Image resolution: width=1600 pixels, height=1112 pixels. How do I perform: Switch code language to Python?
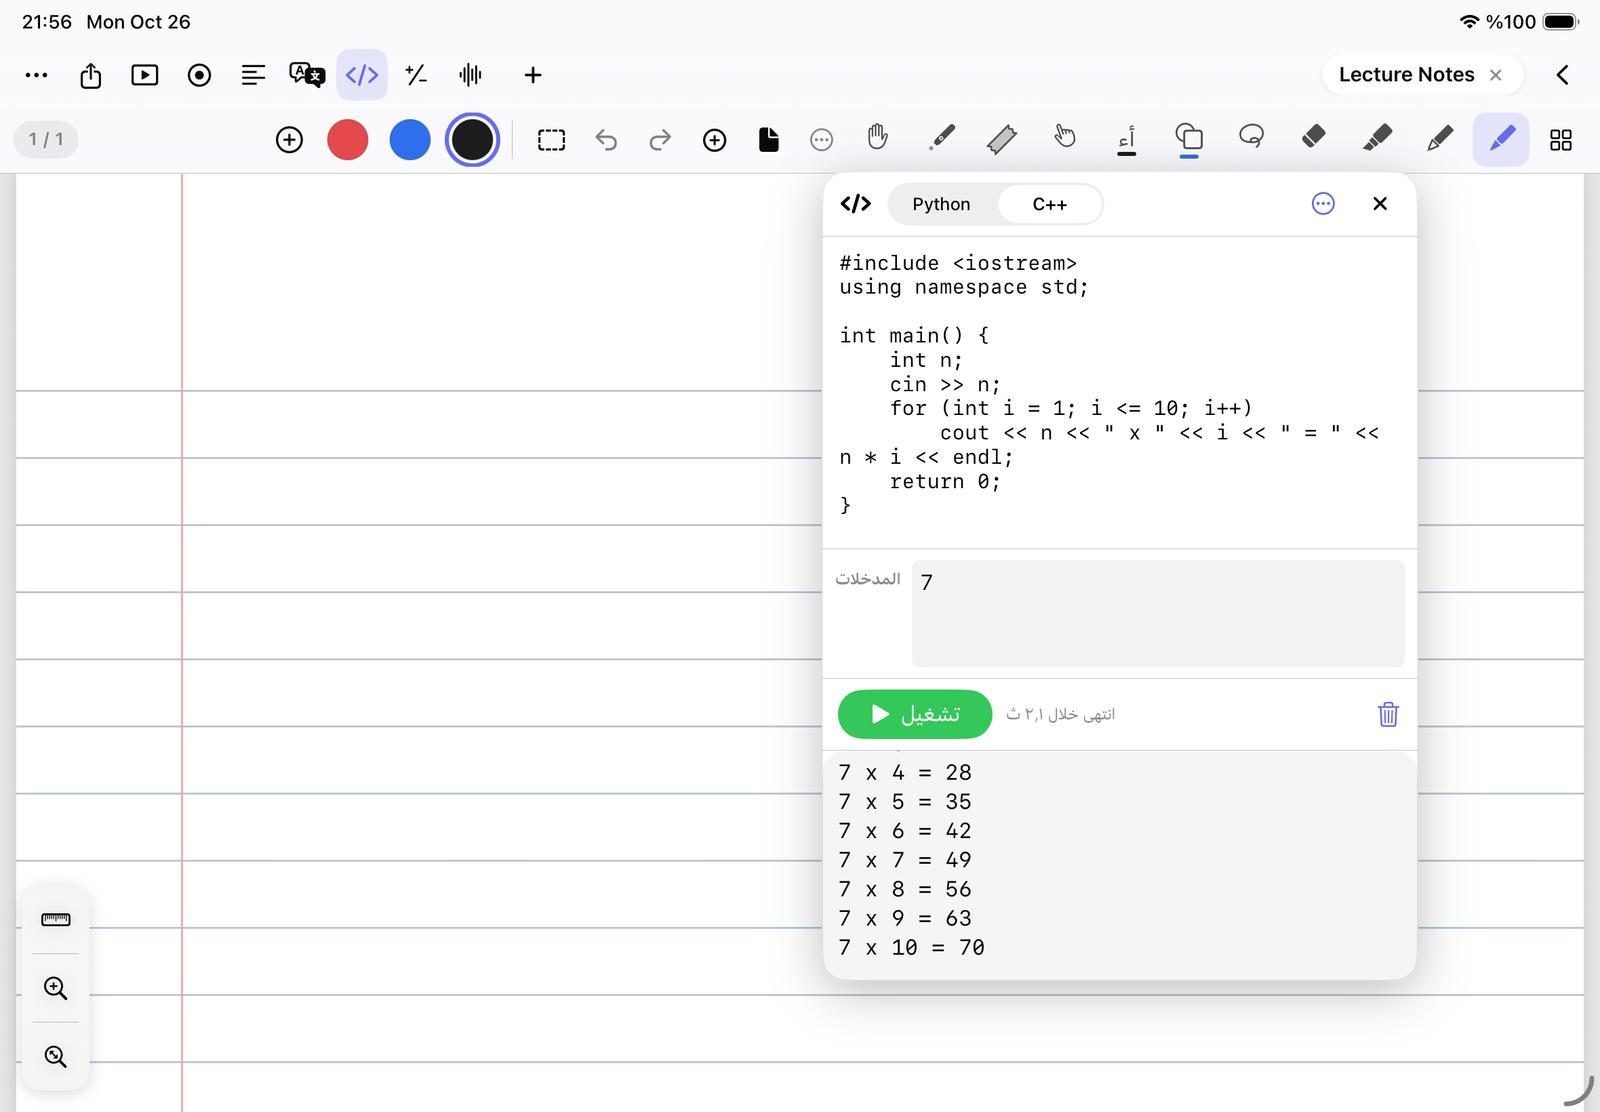[941, 204]
